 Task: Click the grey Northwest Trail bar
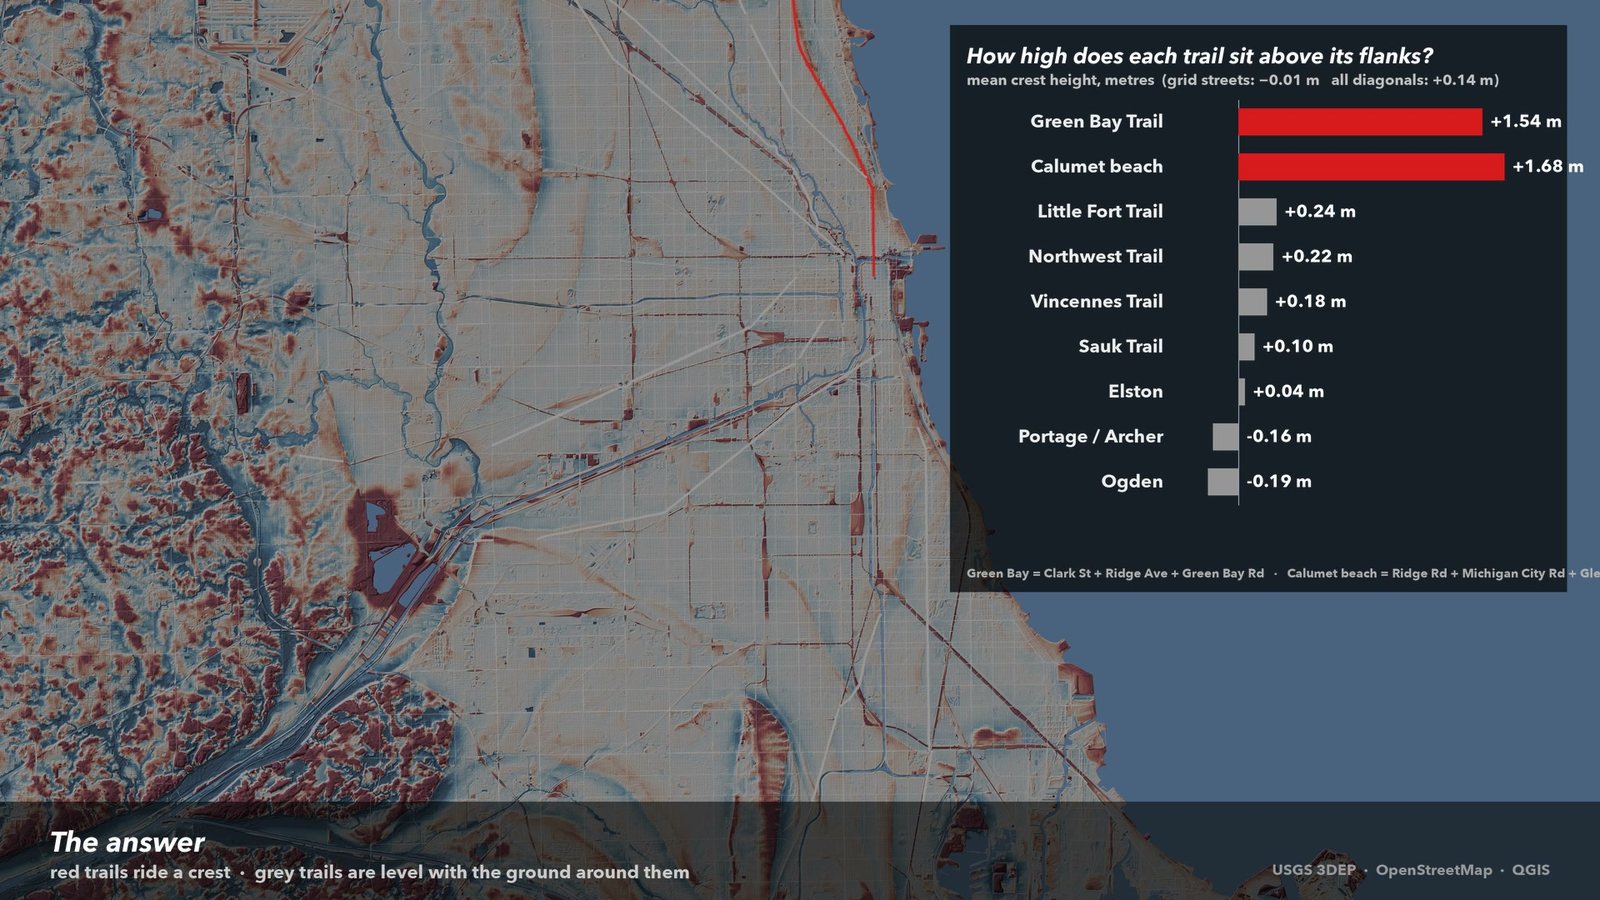(1256, 257)
